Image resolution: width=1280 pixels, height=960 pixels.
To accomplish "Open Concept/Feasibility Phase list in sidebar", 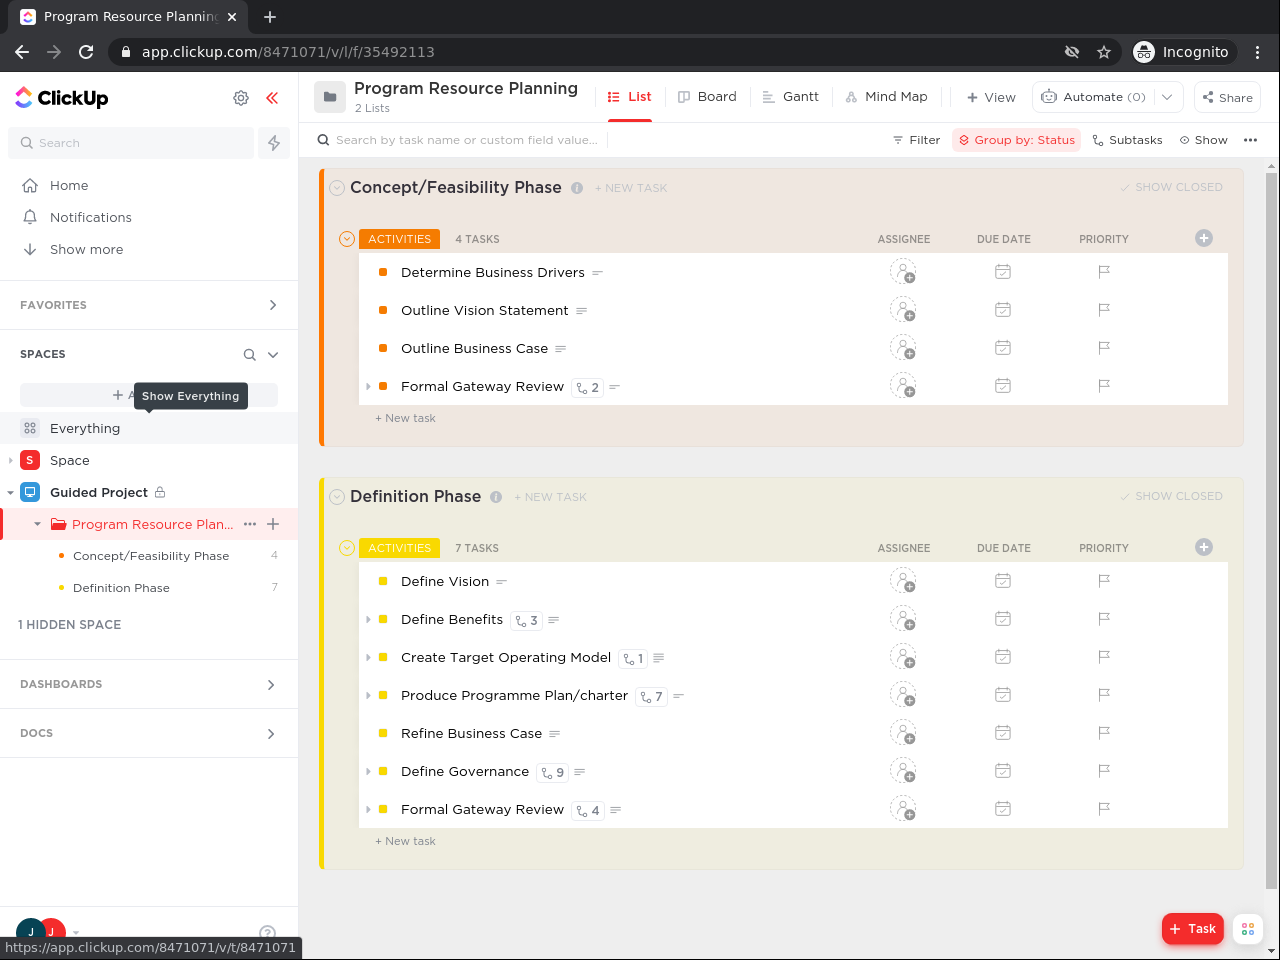I will pos(151,556).
